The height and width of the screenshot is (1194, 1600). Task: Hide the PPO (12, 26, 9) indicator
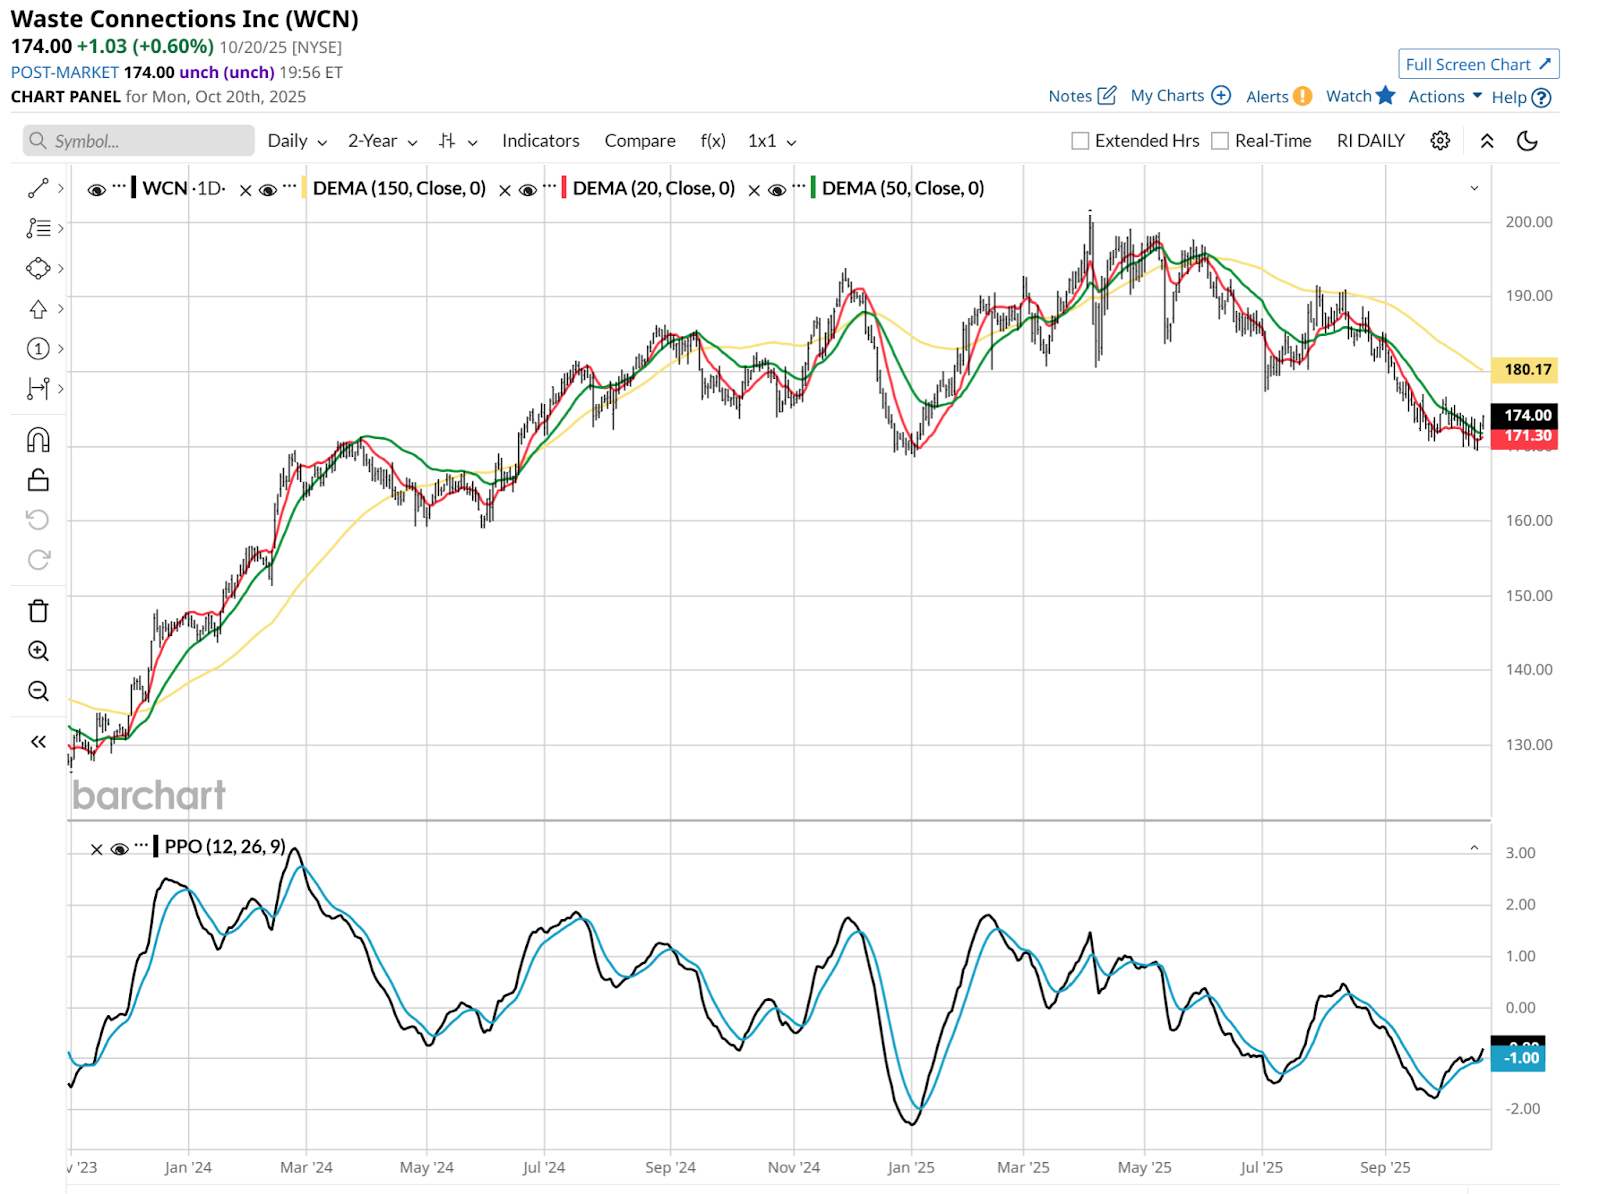tap(120, 848)
